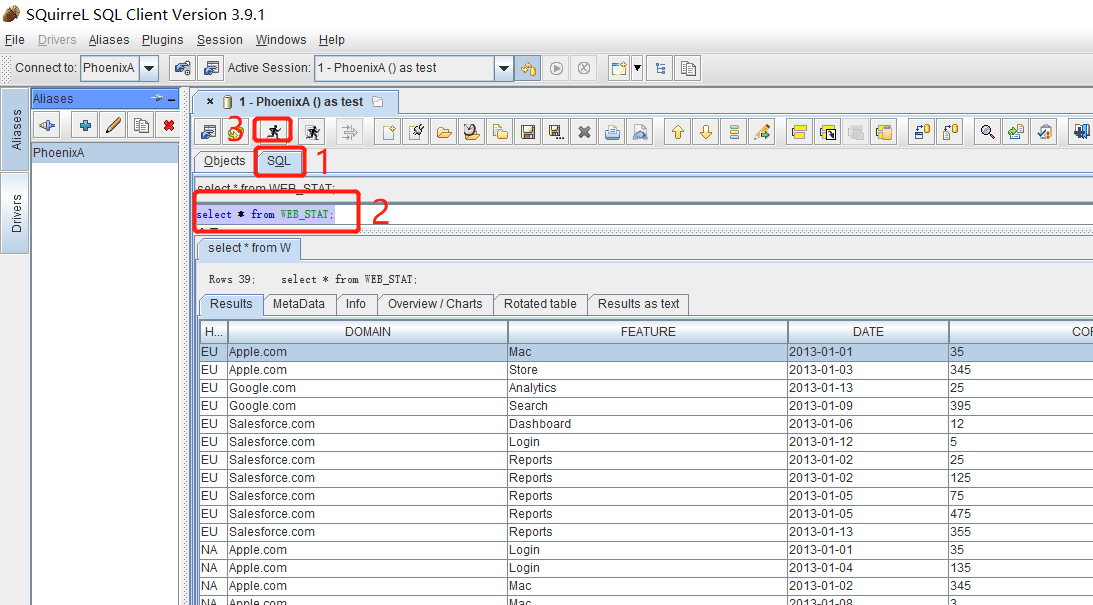Open the Windows menu
Image resolution: width=1093 pixels, height=605 pixels.
pos(281,40)
